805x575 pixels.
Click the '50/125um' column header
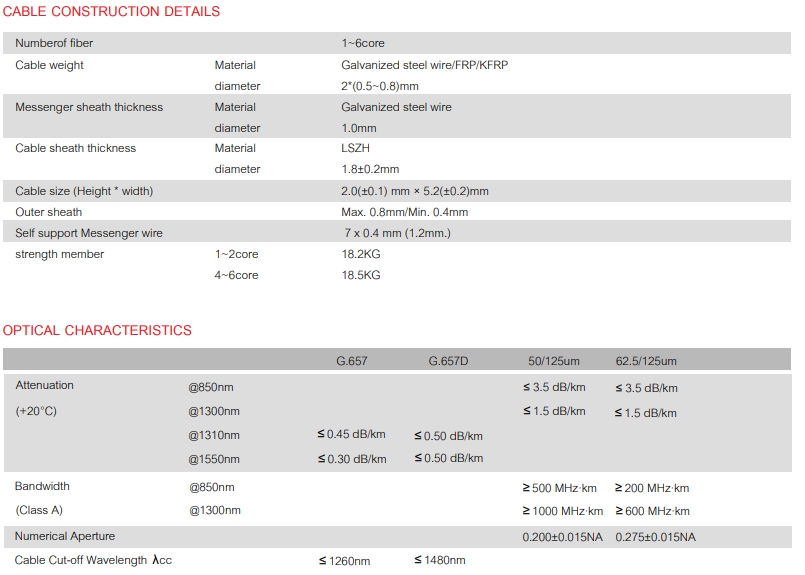[554, 361]
